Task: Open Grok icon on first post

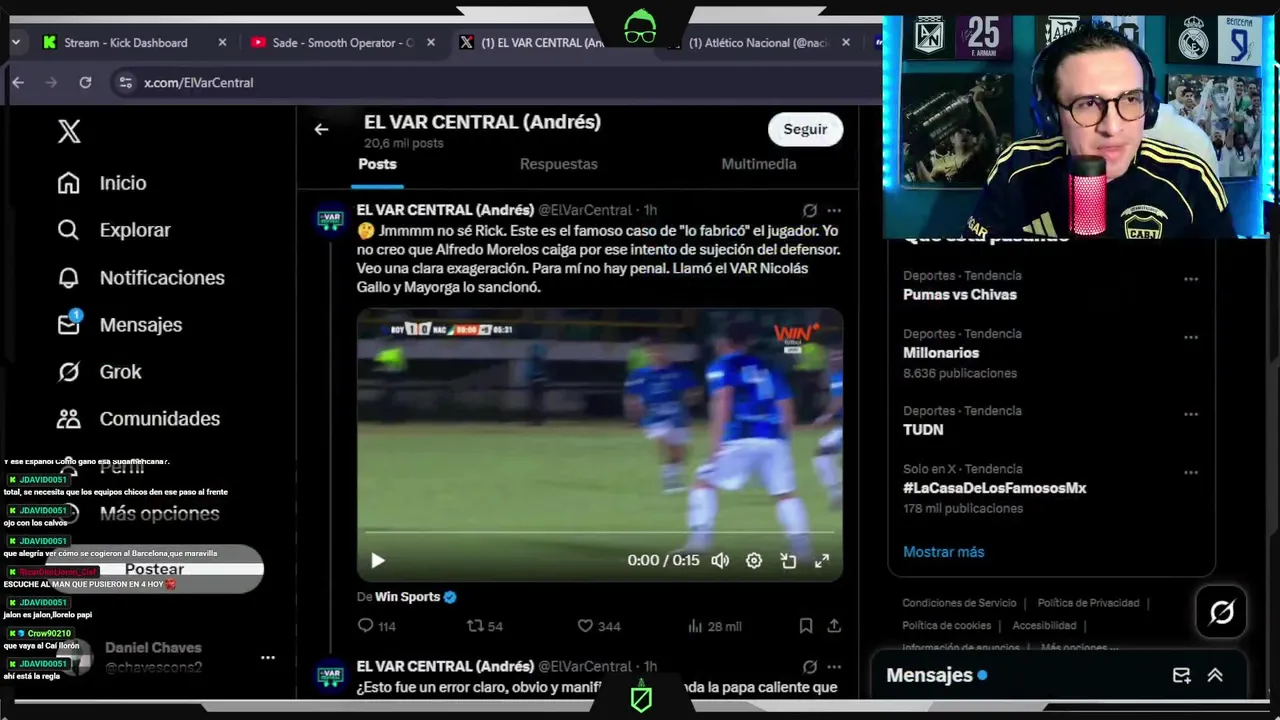Action: [x=810, y=210]
